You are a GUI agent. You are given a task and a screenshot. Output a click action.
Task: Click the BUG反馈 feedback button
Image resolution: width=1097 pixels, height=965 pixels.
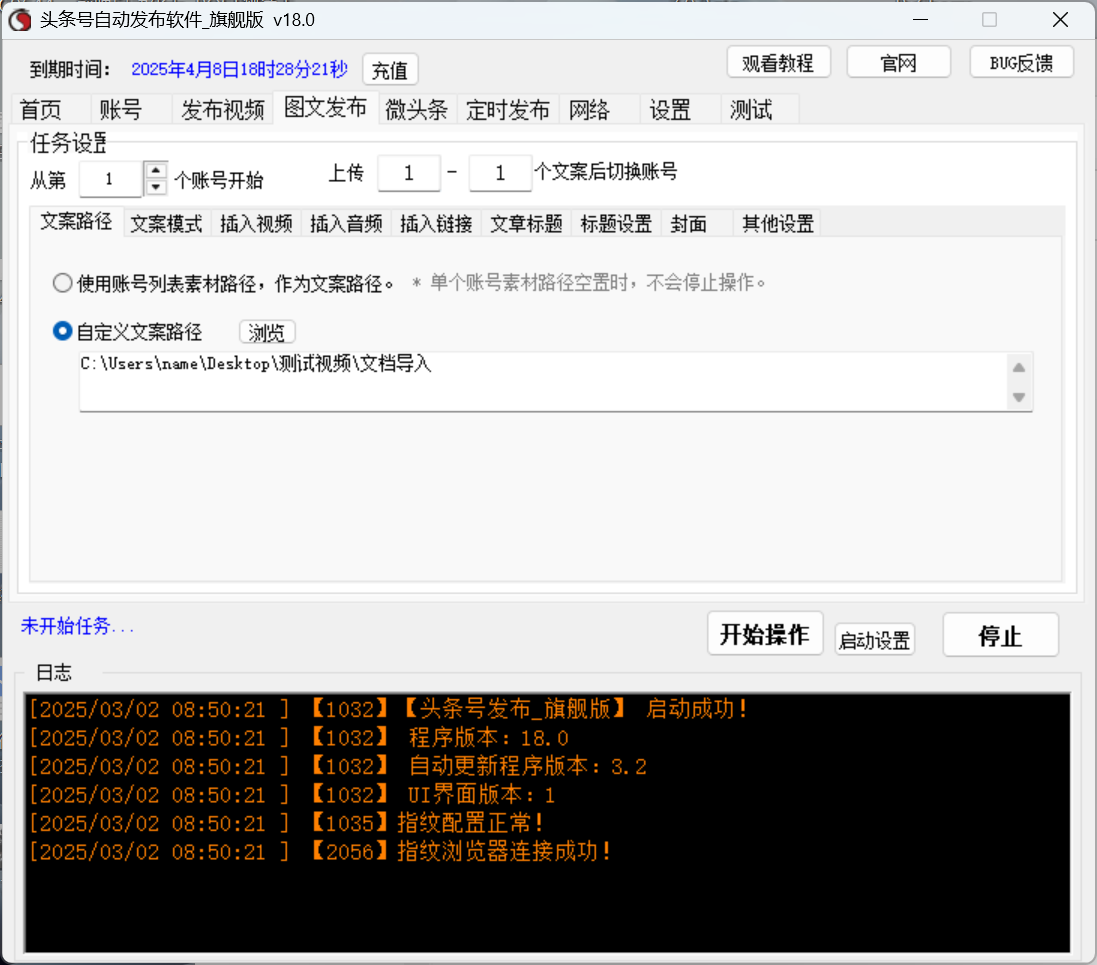coord(1021,63)
